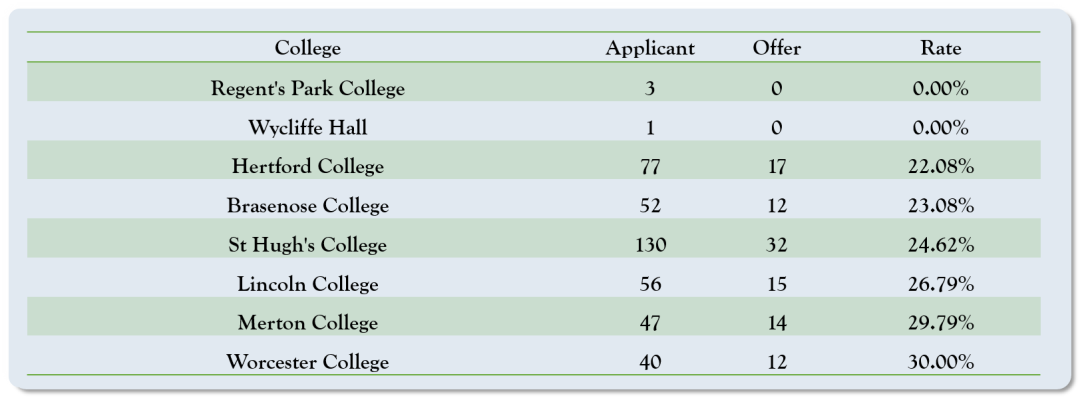Select the Worcester College cell
Image resolution: width=1080 pixels, height=398 pixels.
308,362
